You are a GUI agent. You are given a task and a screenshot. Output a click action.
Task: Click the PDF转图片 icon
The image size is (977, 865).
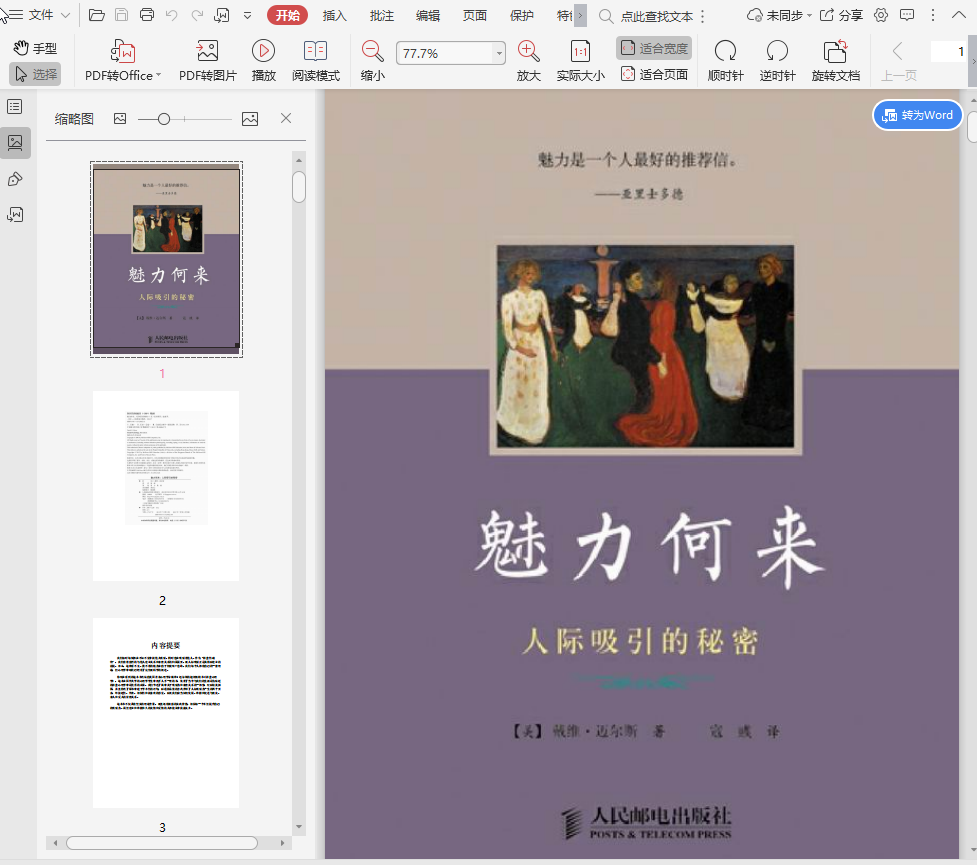(x=207, y=52)
